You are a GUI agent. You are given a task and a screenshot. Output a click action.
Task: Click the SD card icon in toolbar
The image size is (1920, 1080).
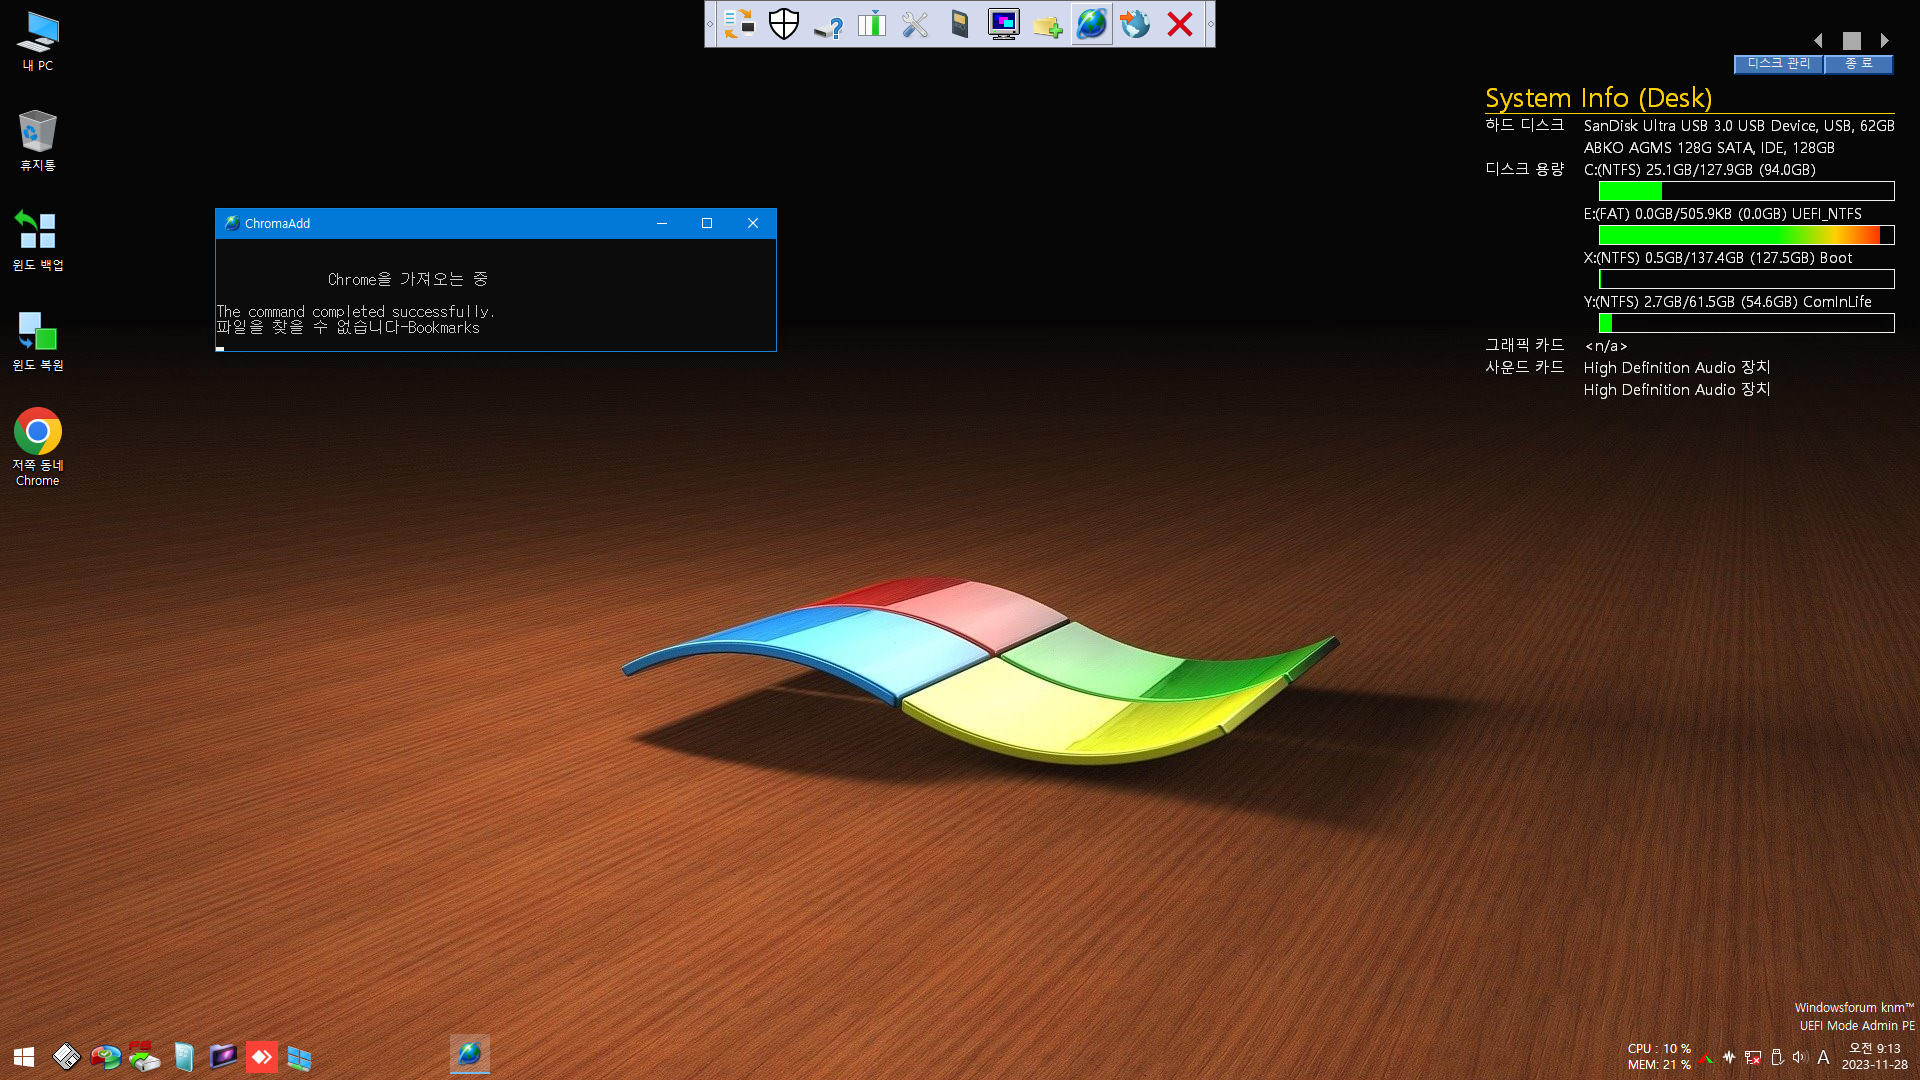[960, 24]
